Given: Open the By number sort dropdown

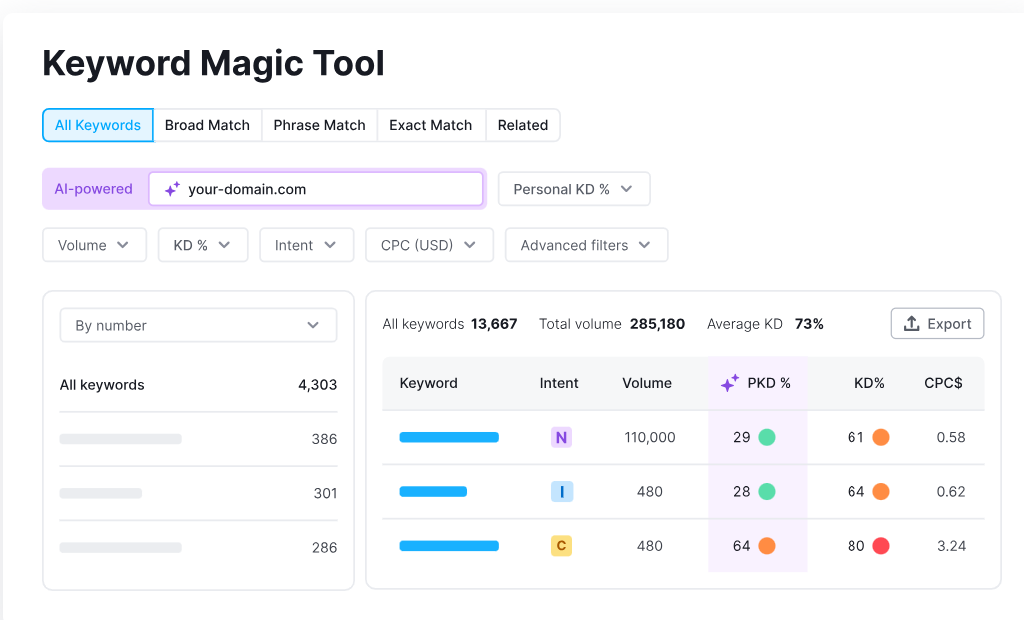Looking at the screenshot, I should coord(198,325).
